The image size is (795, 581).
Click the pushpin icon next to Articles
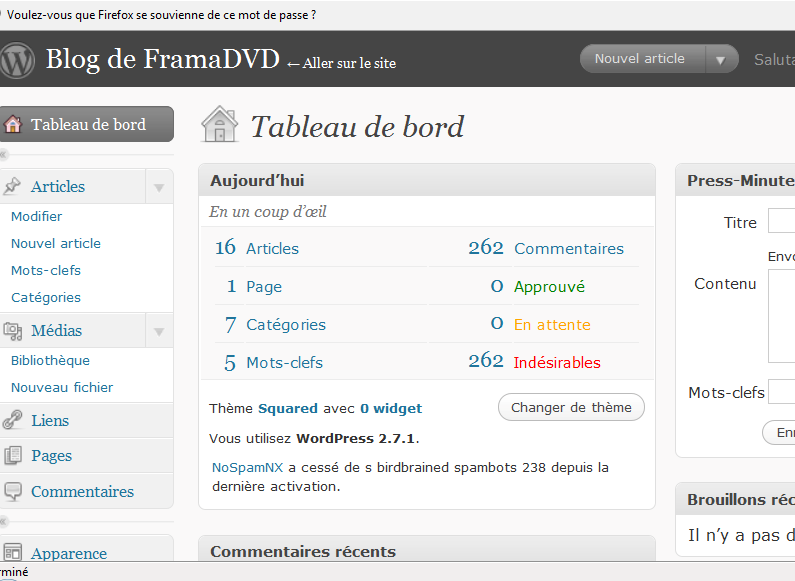[12, 186]
